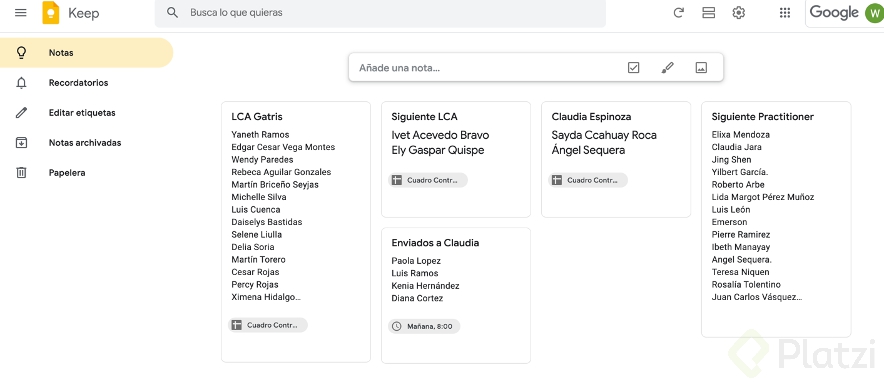Click the Keep title text
The image size is (884, 382).
click(x=83, y=13)
